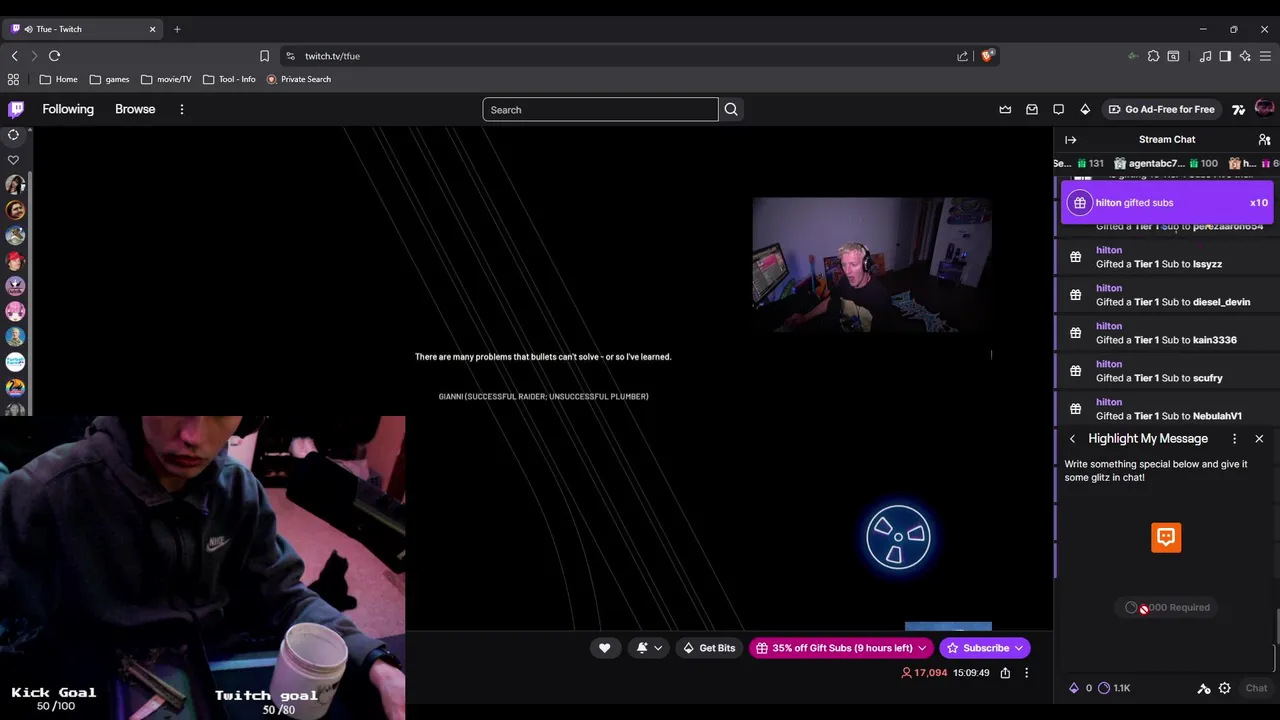
Task: Click the 1000 Required points button
Action: click(1166, 608)
